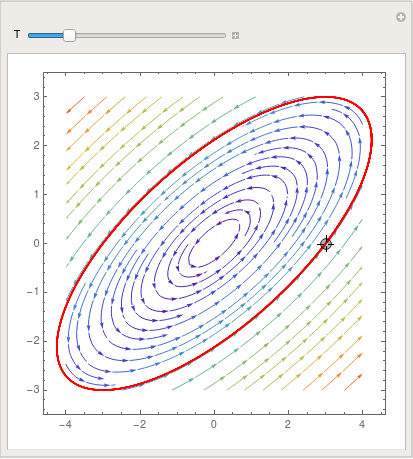Click the x-axis tick label 4

click(x=362, y=424)
